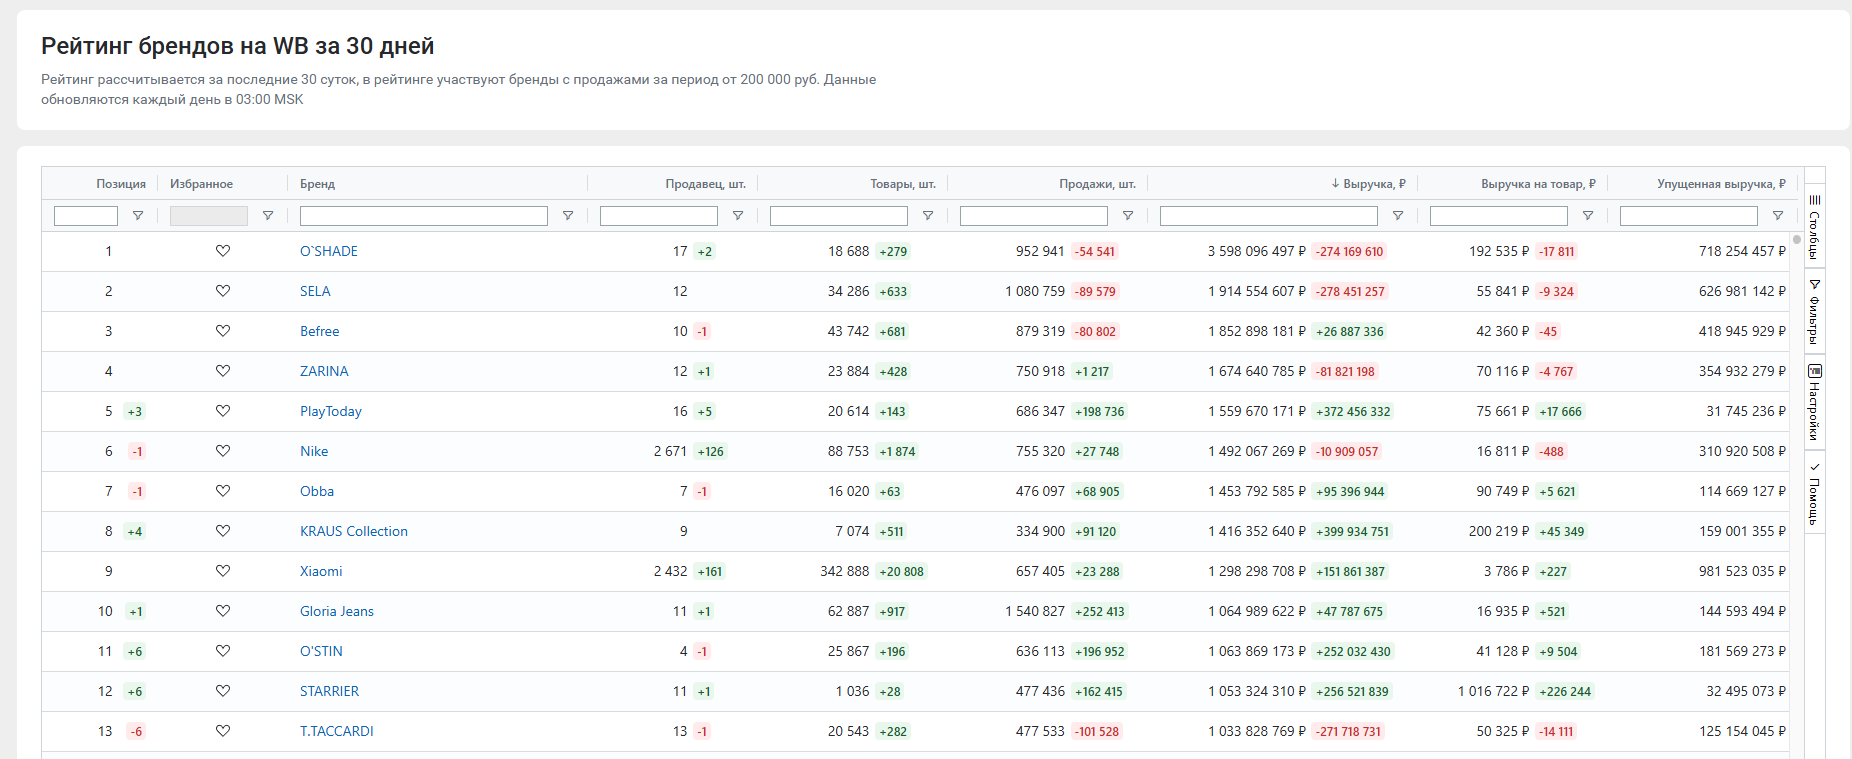
Task: Sort by Позиция column header
Action: point(121,184)
